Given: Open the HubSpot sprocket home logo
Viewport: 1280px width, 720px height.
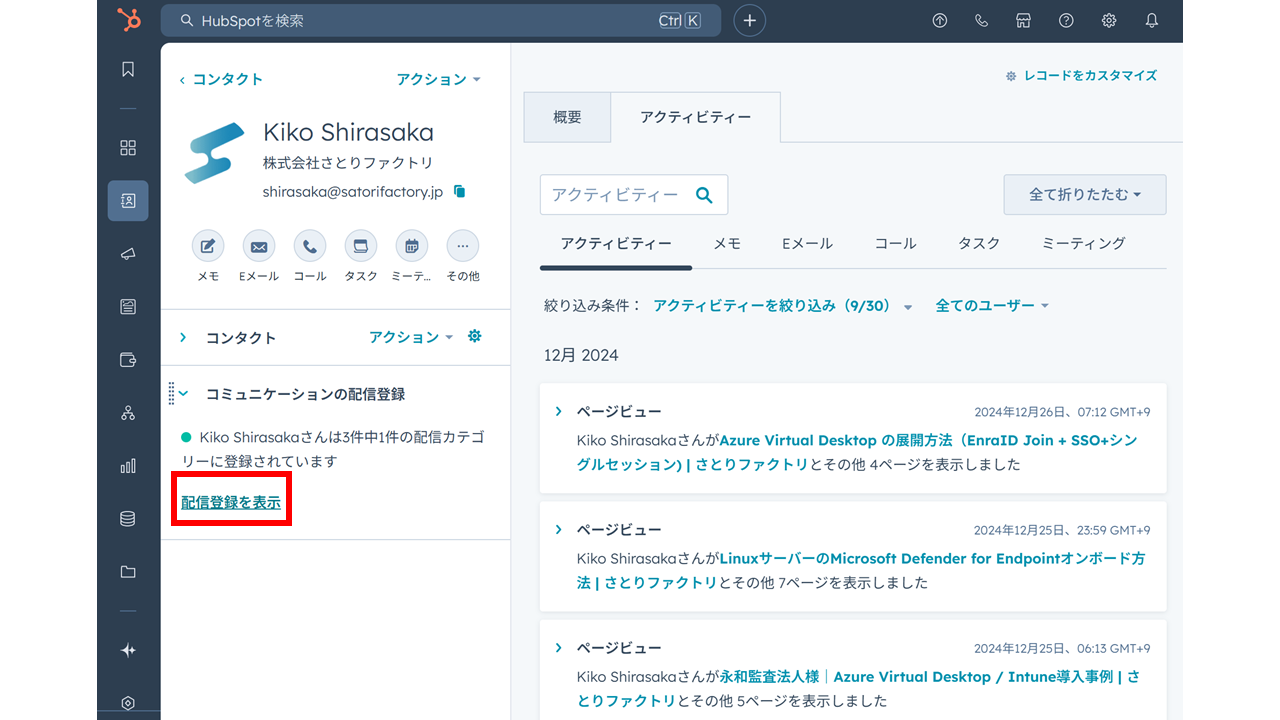Looking at the screenshot, I should [128, 20].
